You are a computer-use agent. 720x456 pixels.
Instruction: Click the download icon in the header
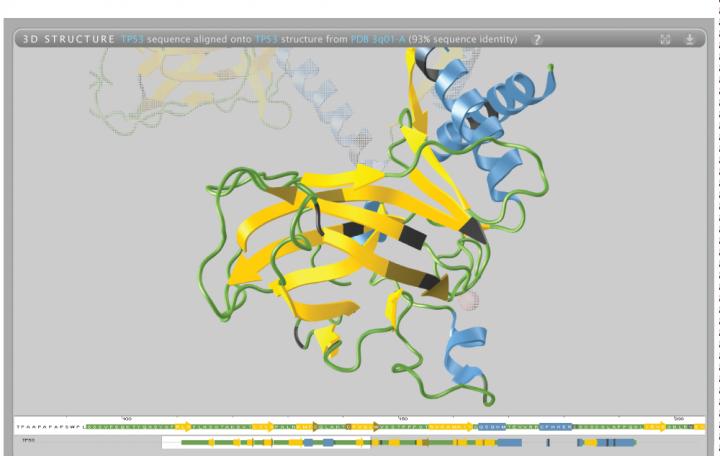(689, 39)
